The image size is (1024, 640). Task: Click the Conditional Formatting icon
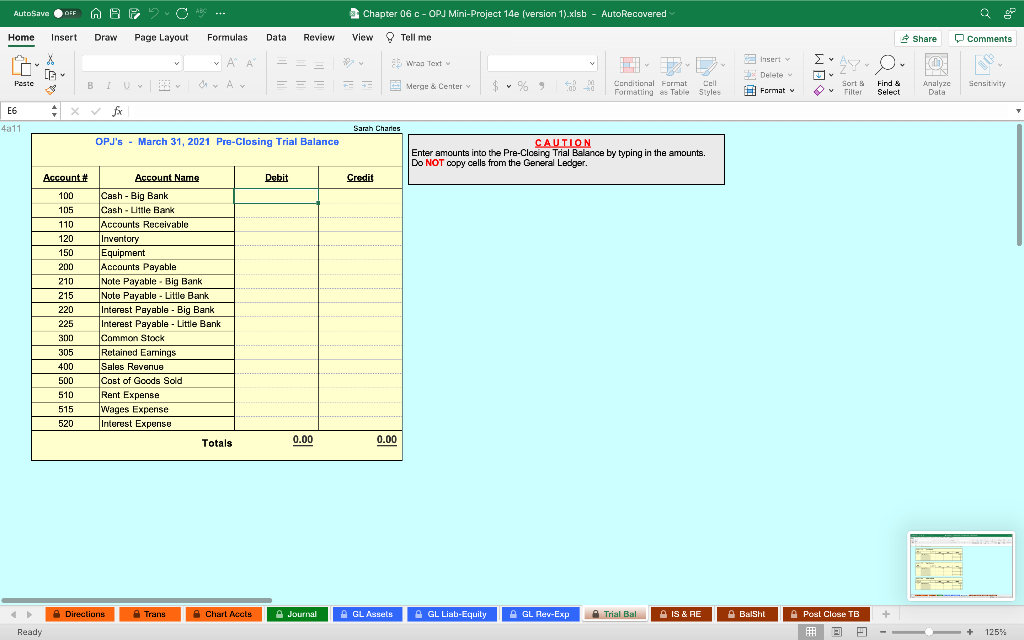[630, 65]
